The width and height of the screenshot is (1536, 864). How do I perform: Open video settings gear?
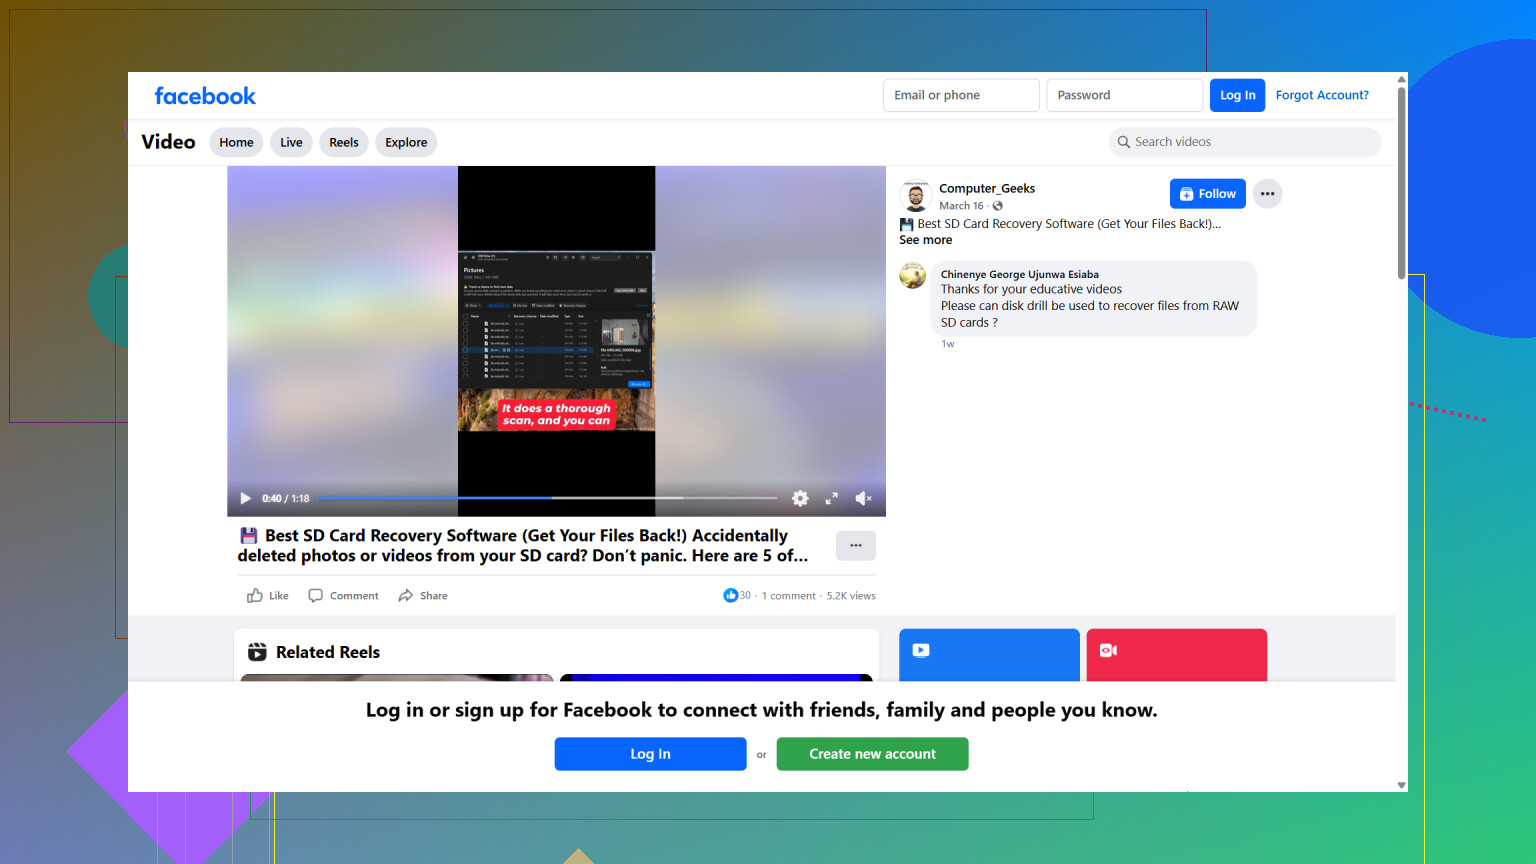[800, 498]
